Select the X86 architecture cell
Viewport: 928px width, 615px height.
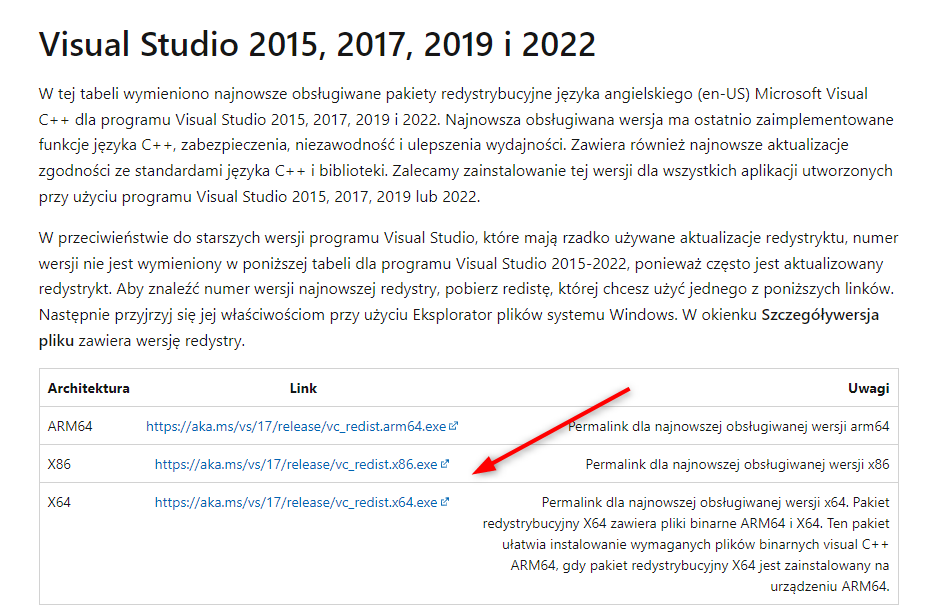(x=59, y=464)
